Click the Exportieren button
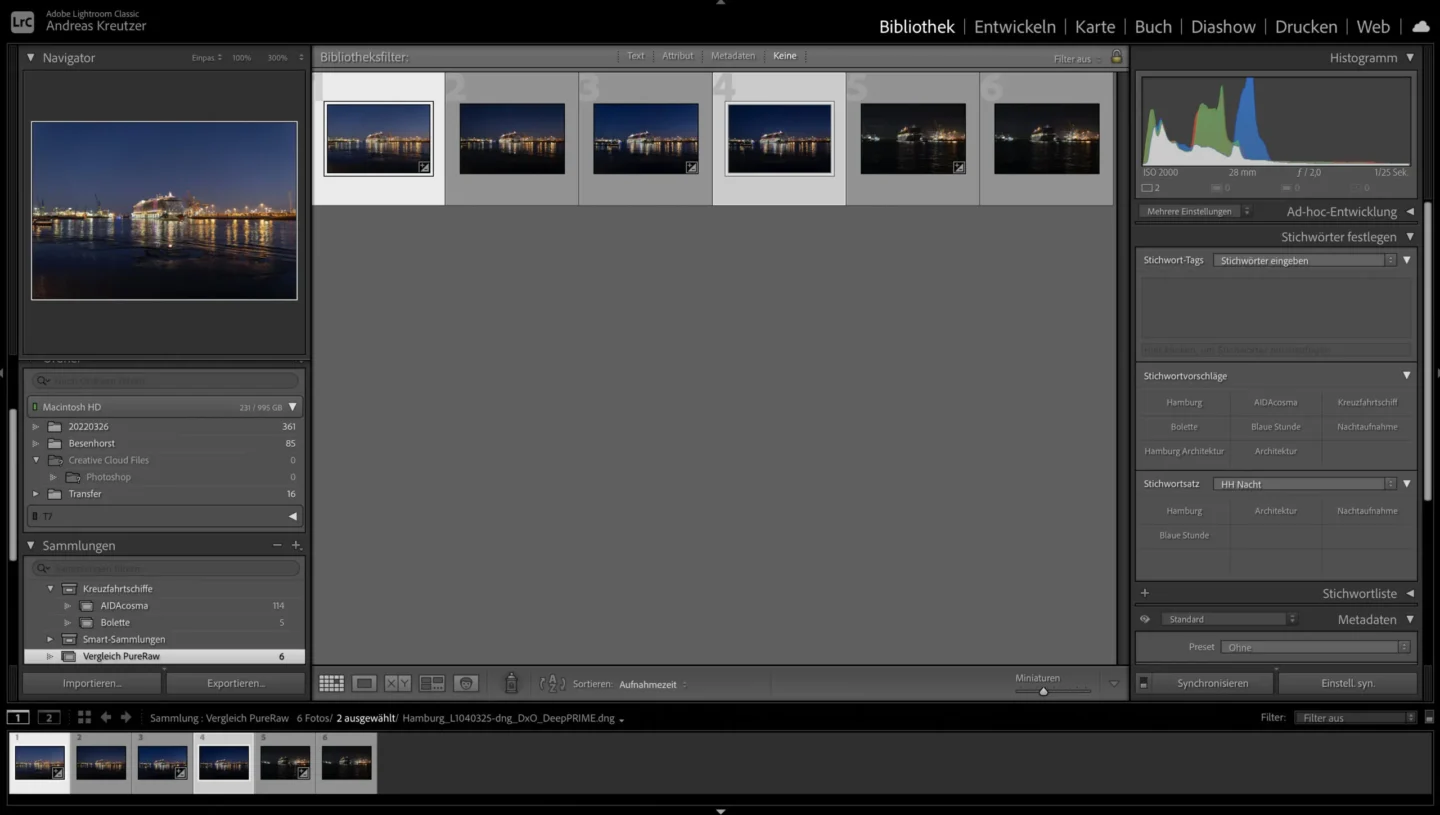 tap(235, 683)
